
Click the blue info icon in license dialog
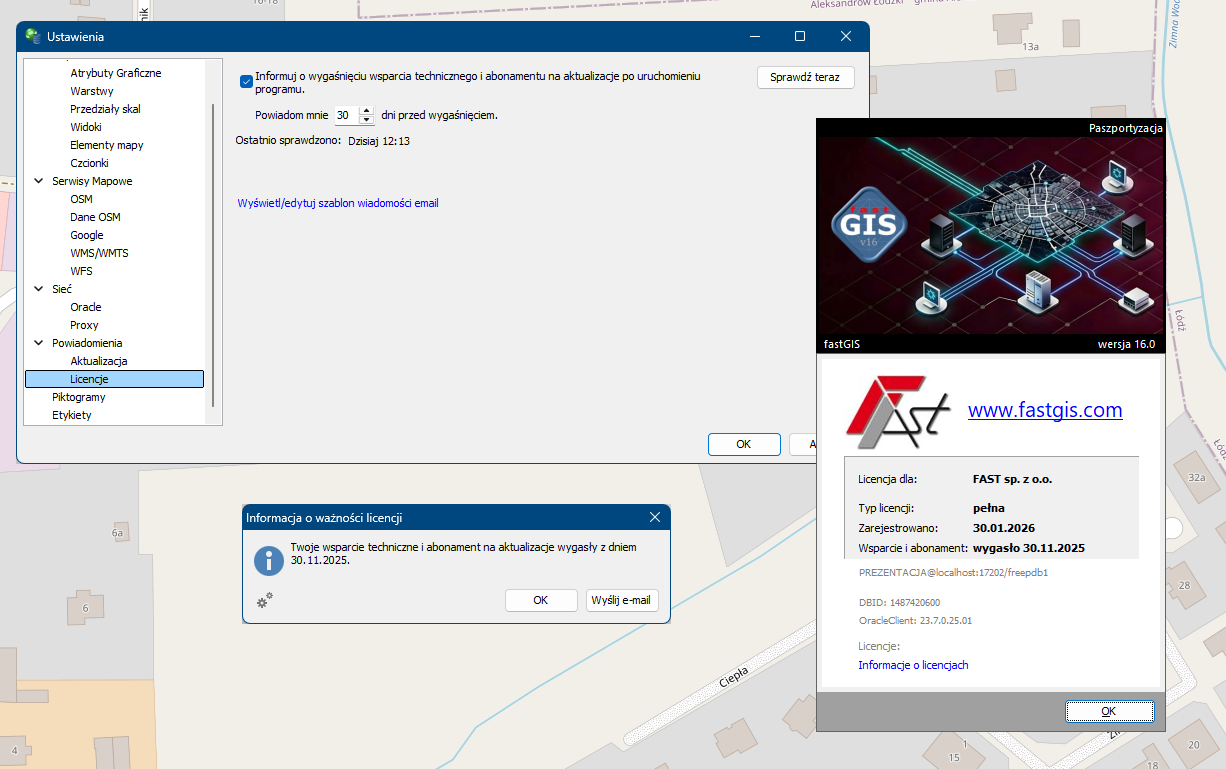(x=269, y=560)
